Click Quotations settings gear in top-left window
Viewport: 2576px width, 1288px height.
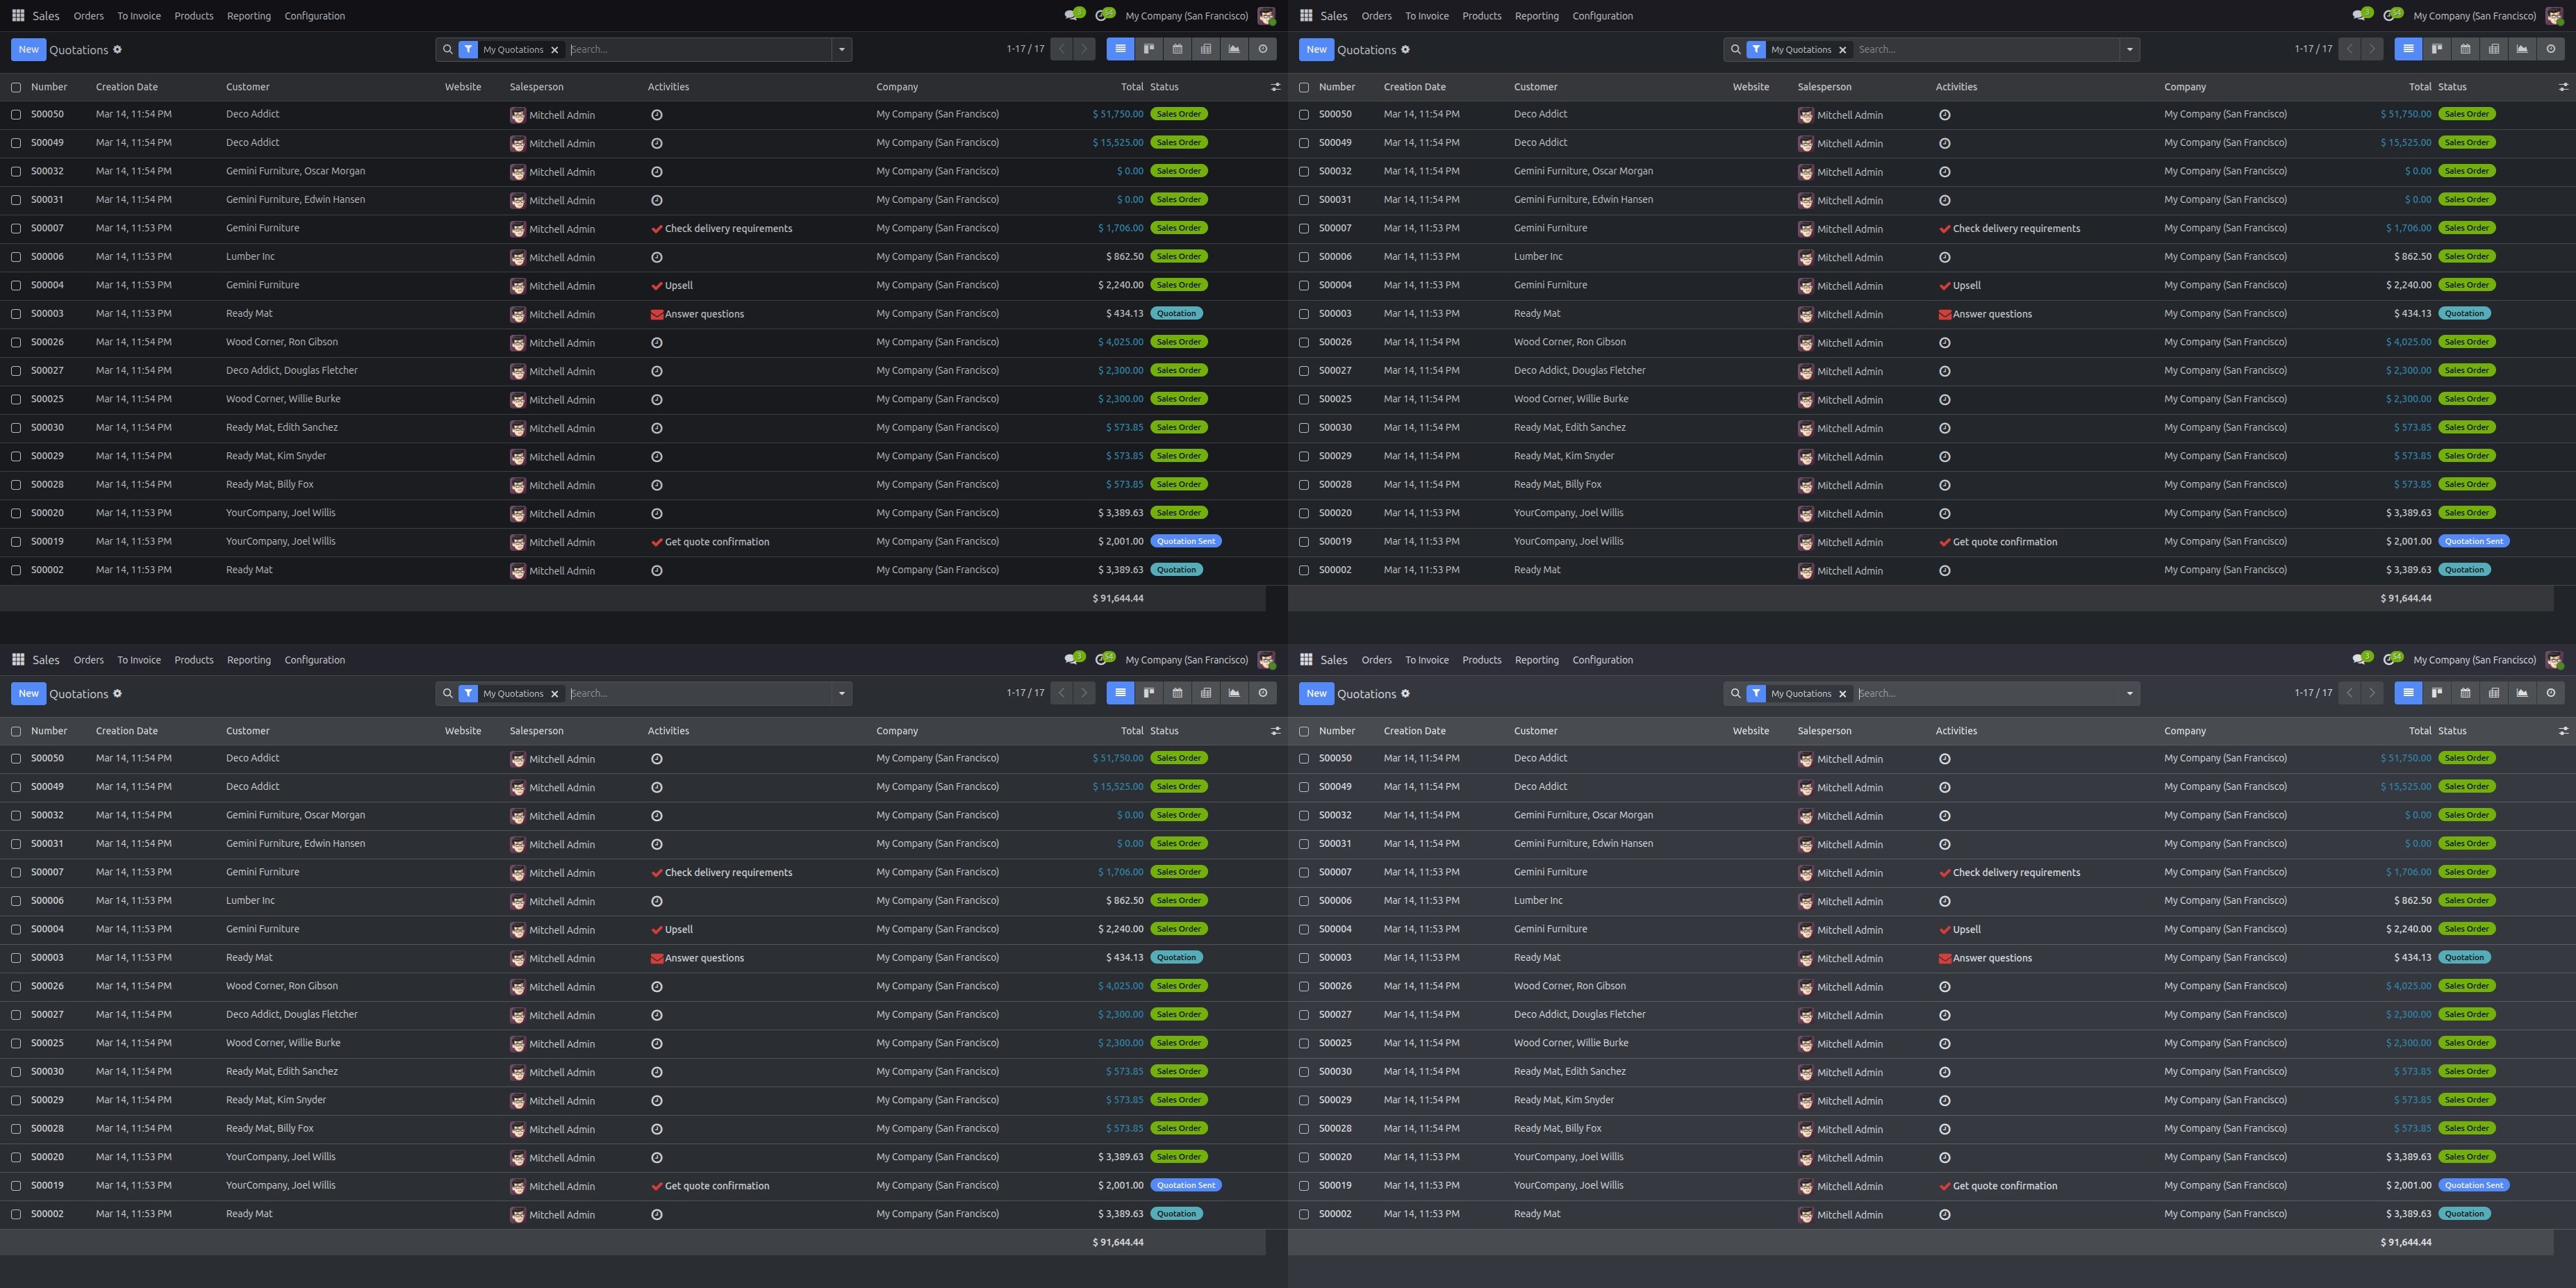click(x=117, y=49)
